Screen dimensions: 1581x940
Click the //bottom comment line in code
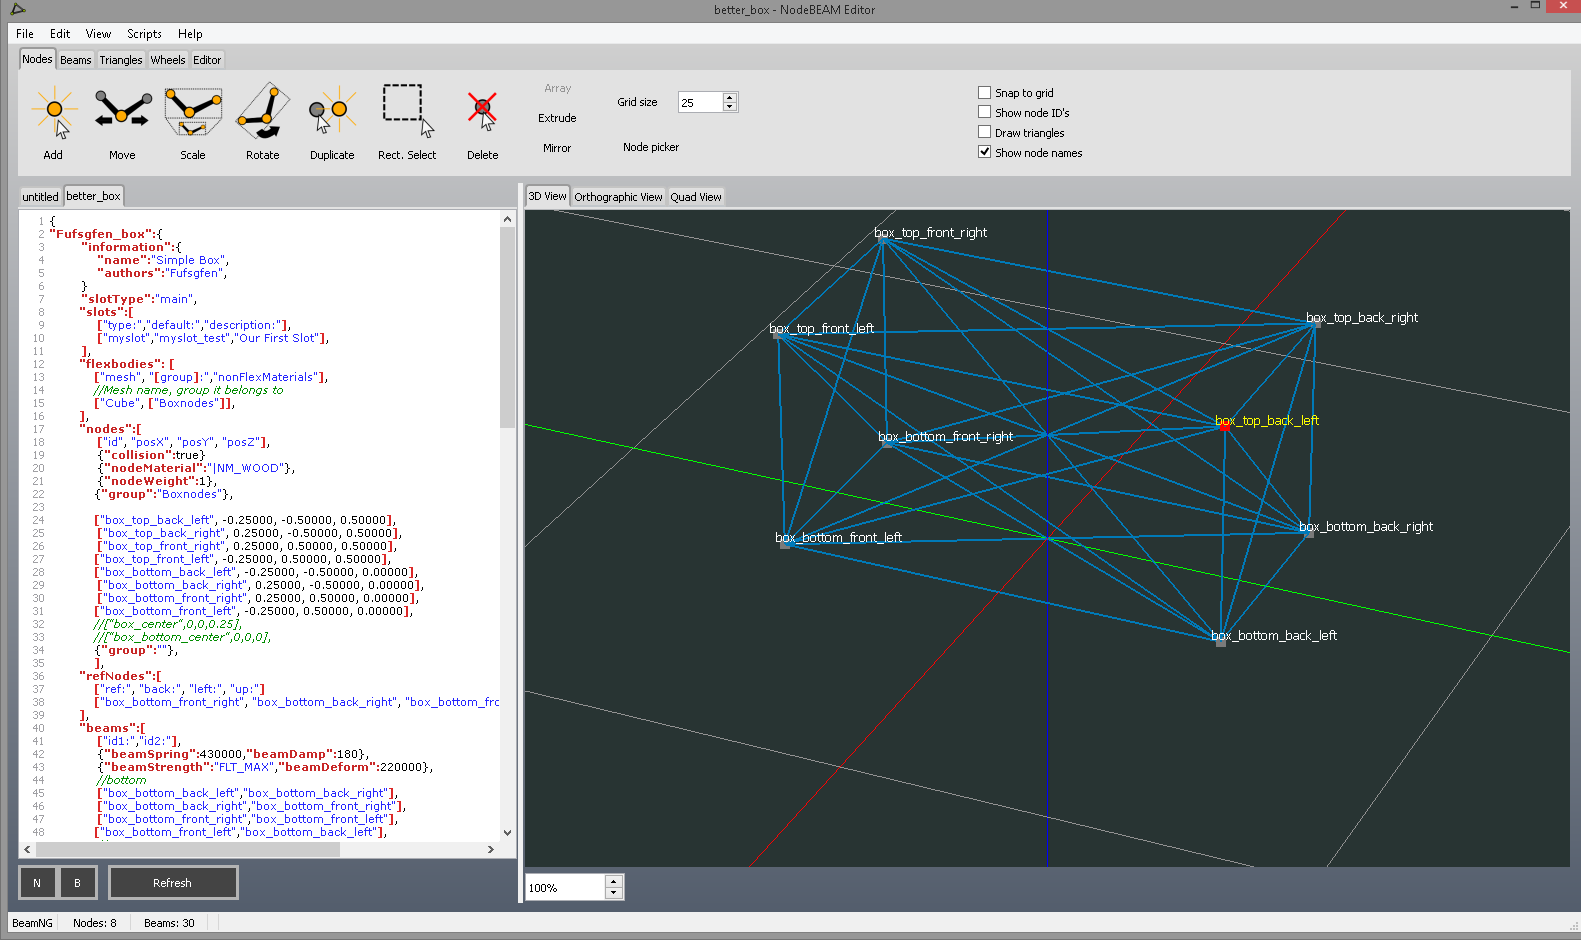click(x=121, y=780)
